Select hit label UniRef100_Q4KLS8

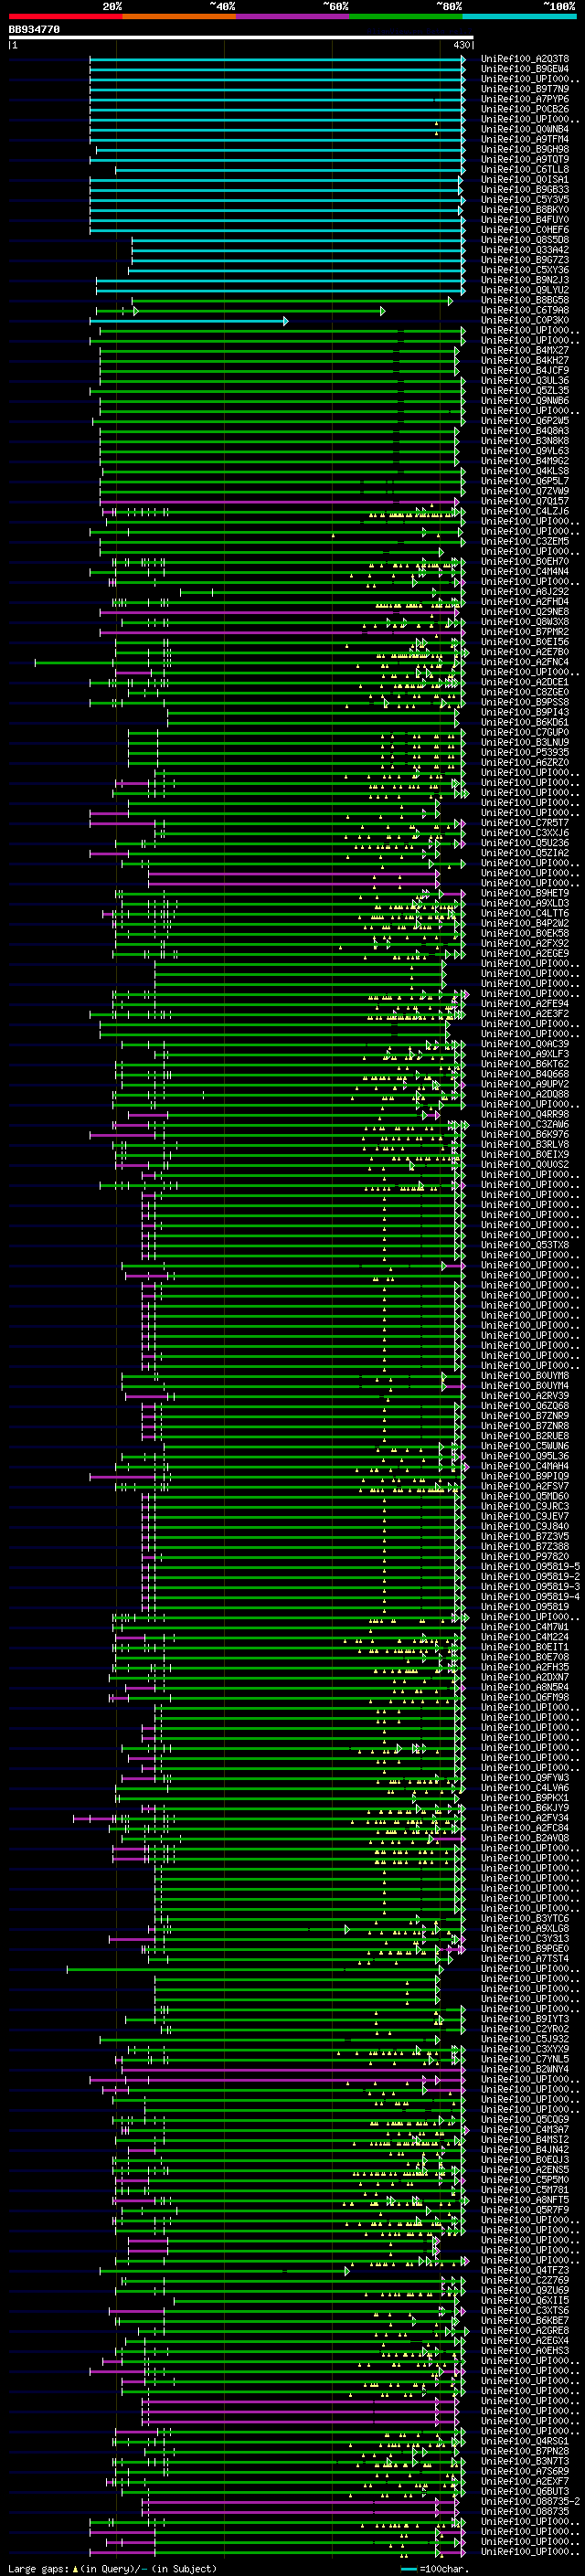pos(525,471)
